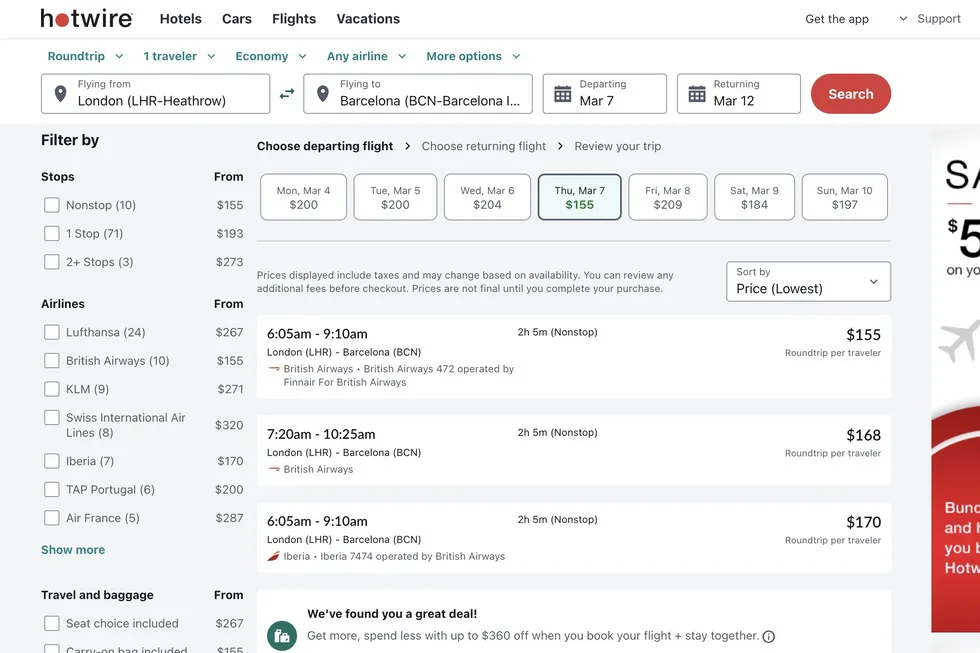Open the Hotels navigation item
980x653 pixels.
(181, 19)
